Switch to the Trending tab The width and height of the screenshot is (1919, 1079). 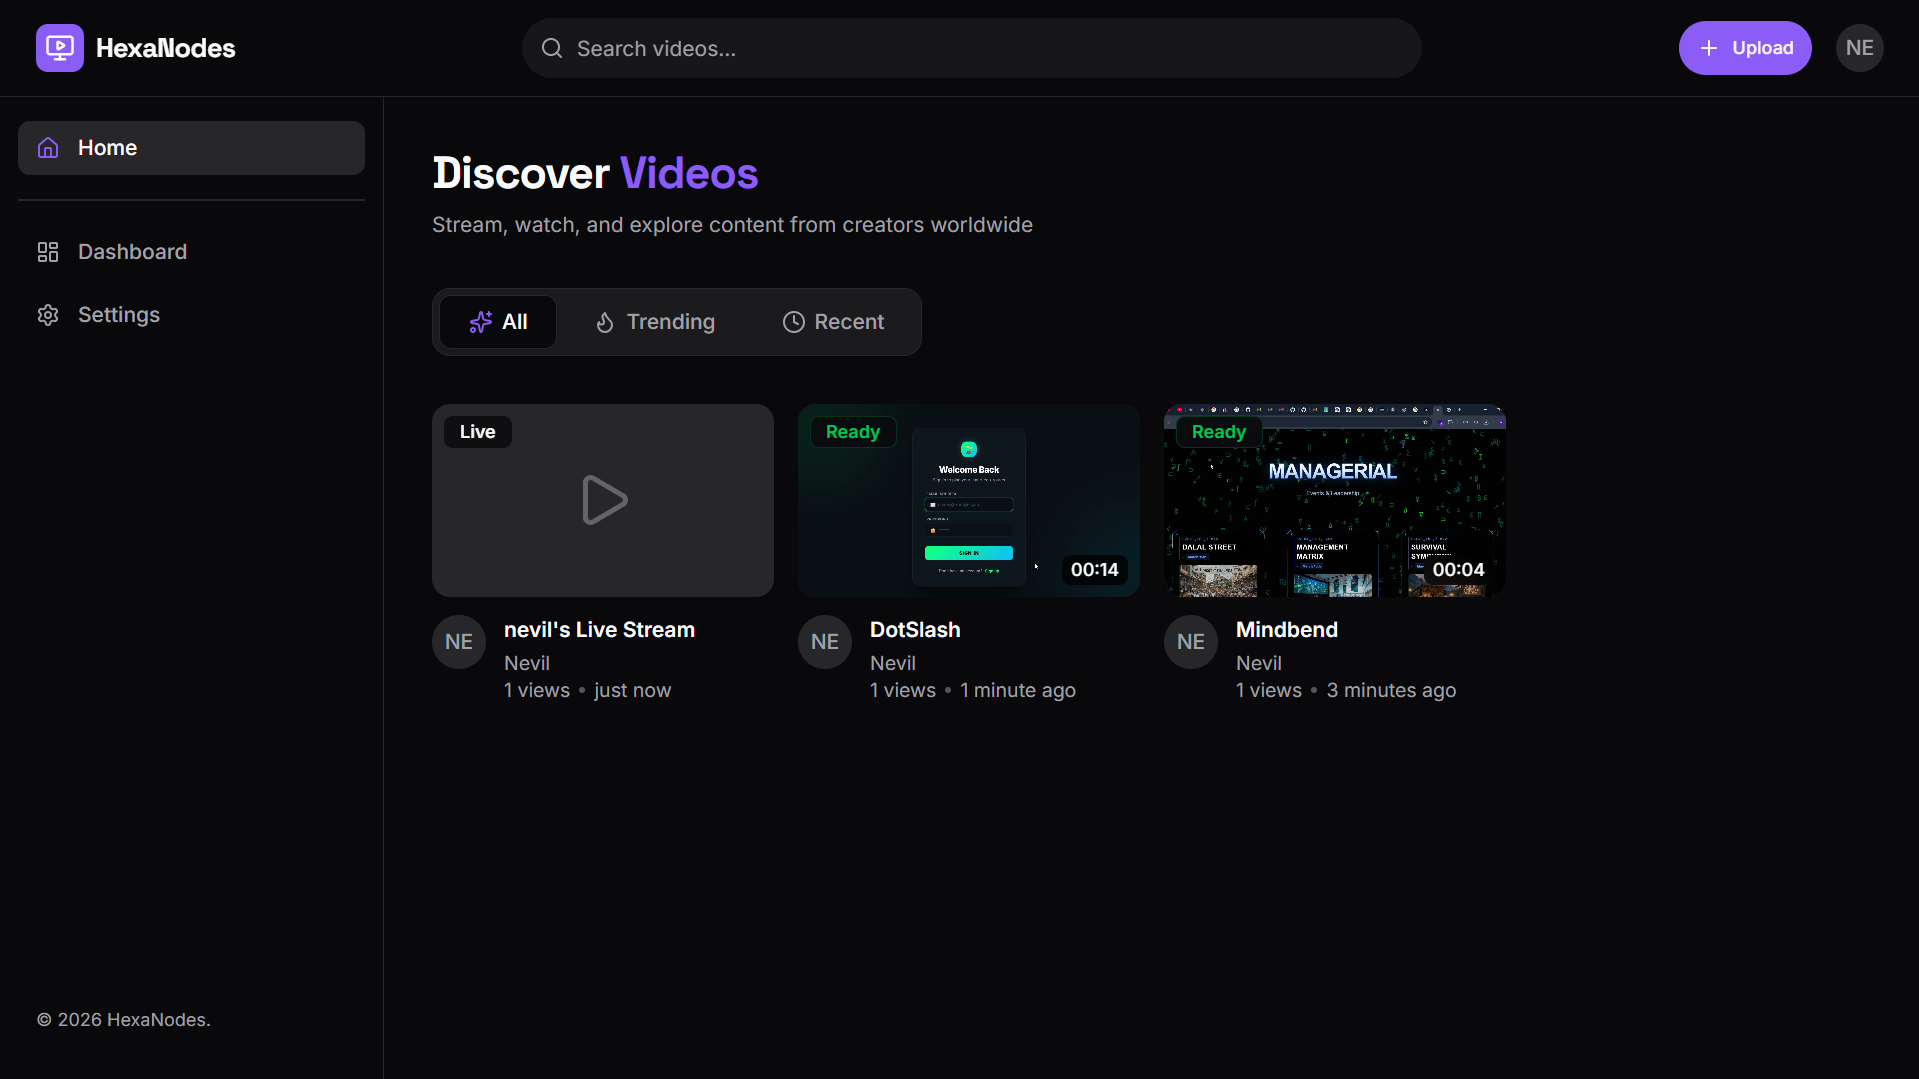[655, 322]
